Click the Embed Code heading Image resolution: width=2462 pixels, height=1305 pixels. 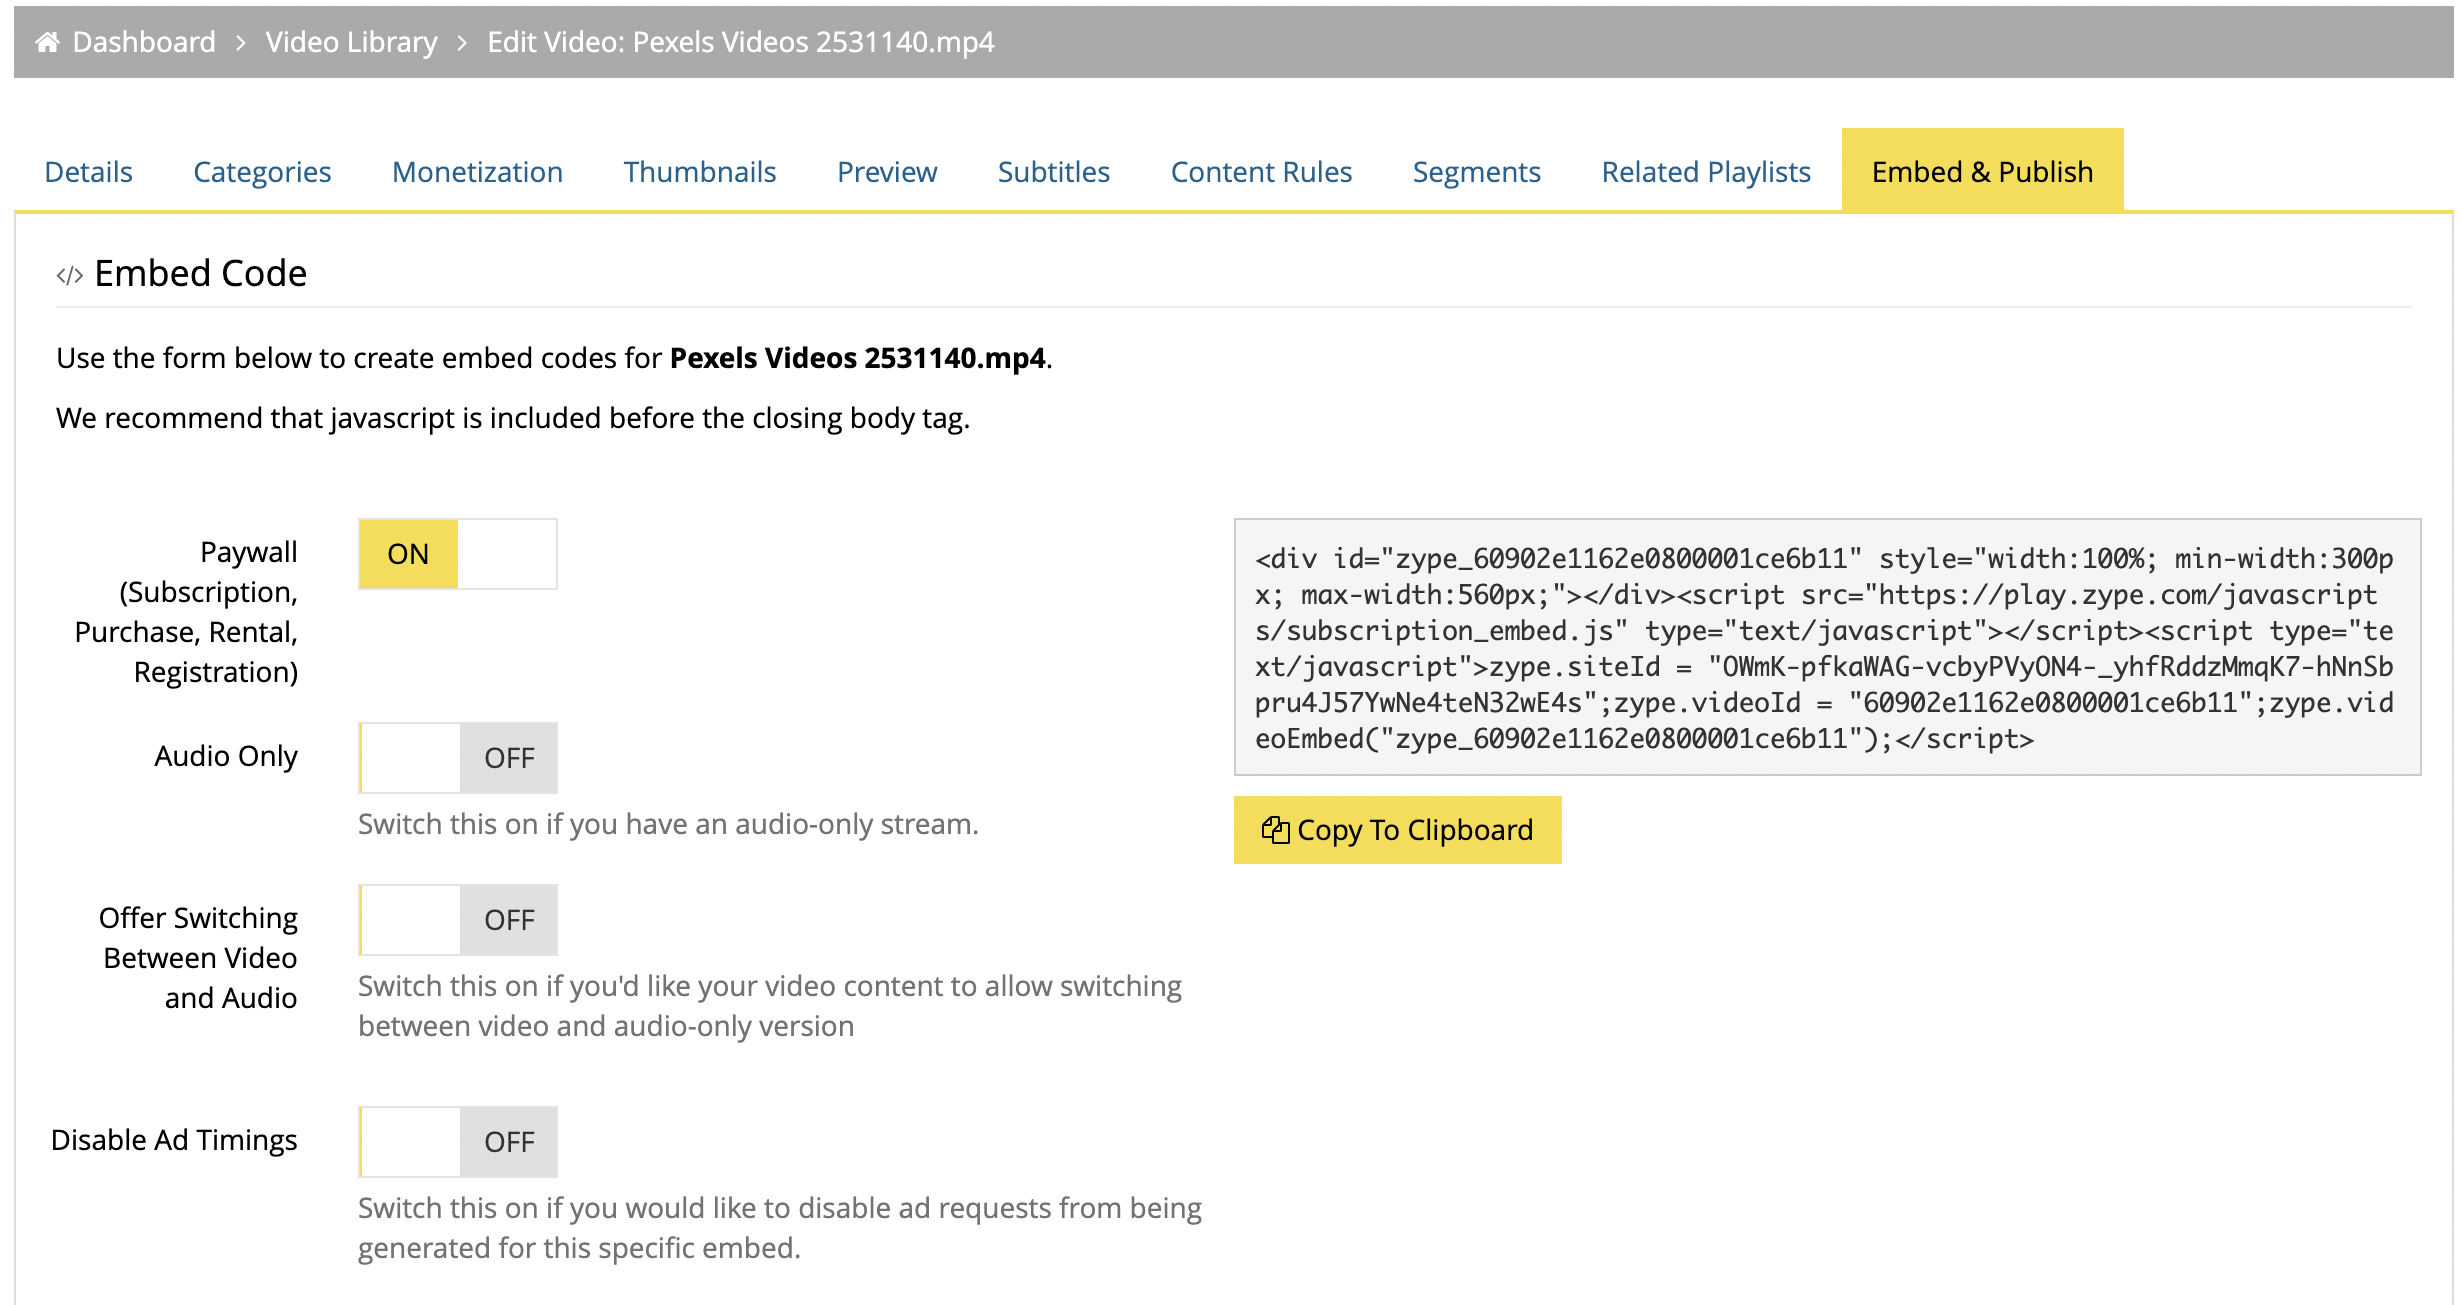coord(200,274)
